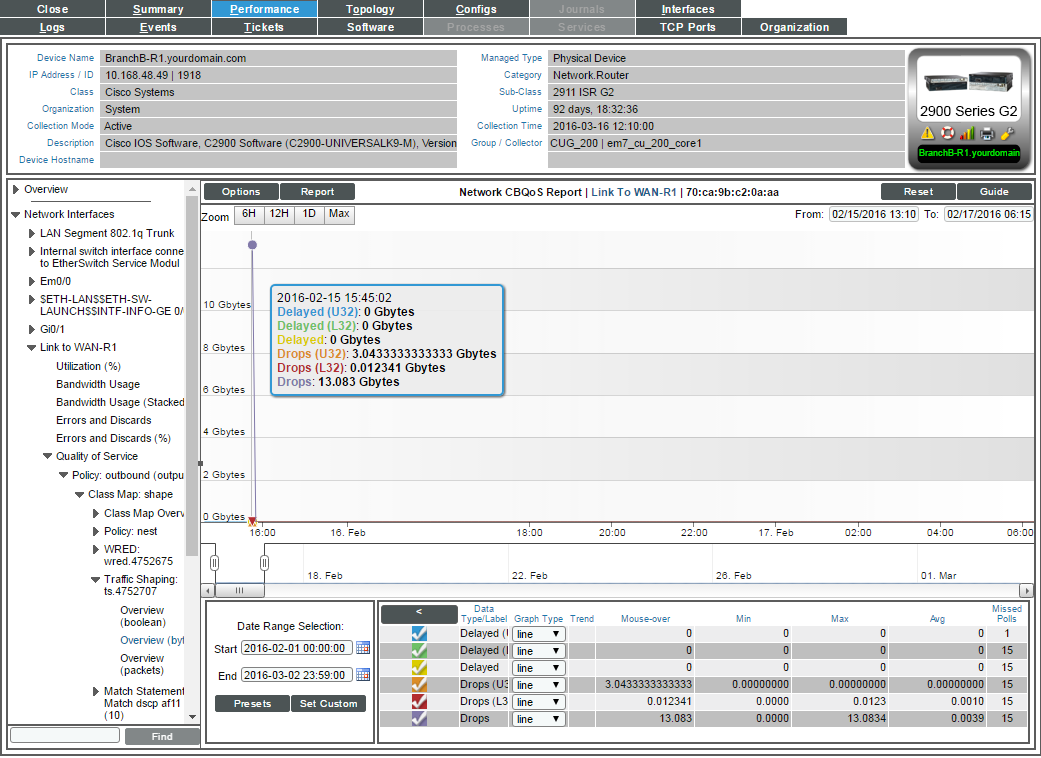The width and height of the screenshot is (1041, 758).
Task: Click the 2900 Series G2 router image
Action: (969, 82)
